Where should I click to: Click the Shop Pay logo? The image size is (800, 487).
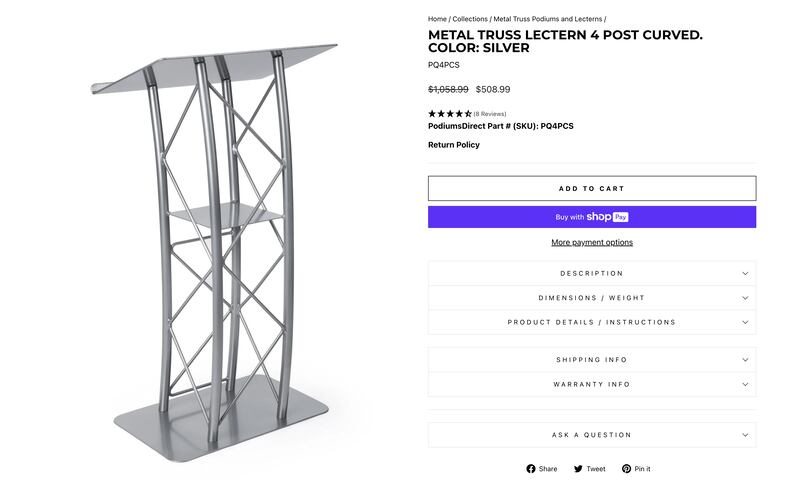coord(607,217)
